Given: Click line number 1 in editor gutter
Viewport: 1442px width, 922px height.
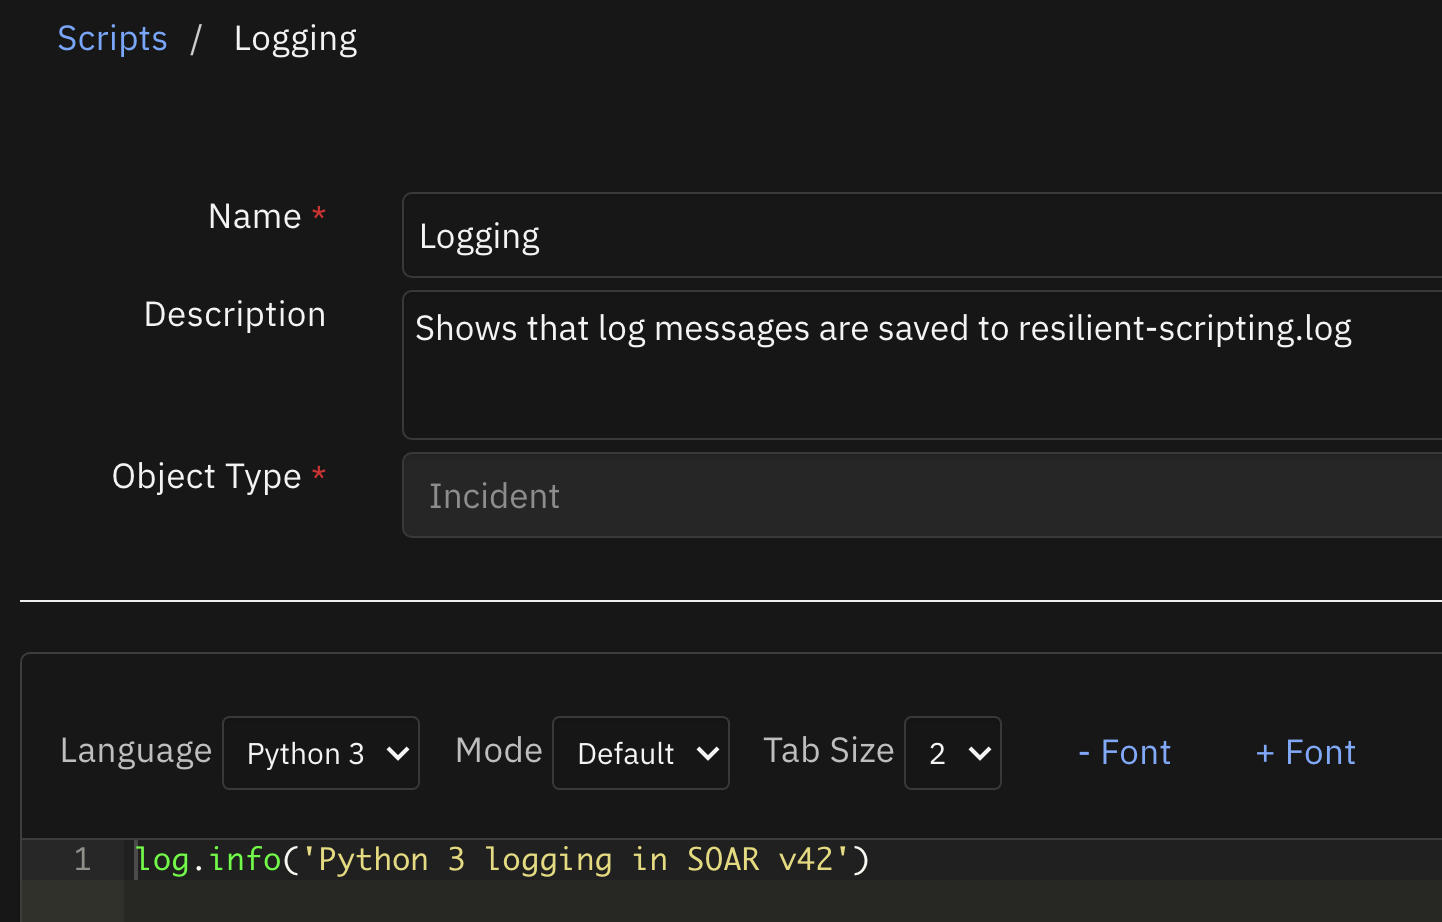Looking at the screenshot, I should tap(83, 859).
